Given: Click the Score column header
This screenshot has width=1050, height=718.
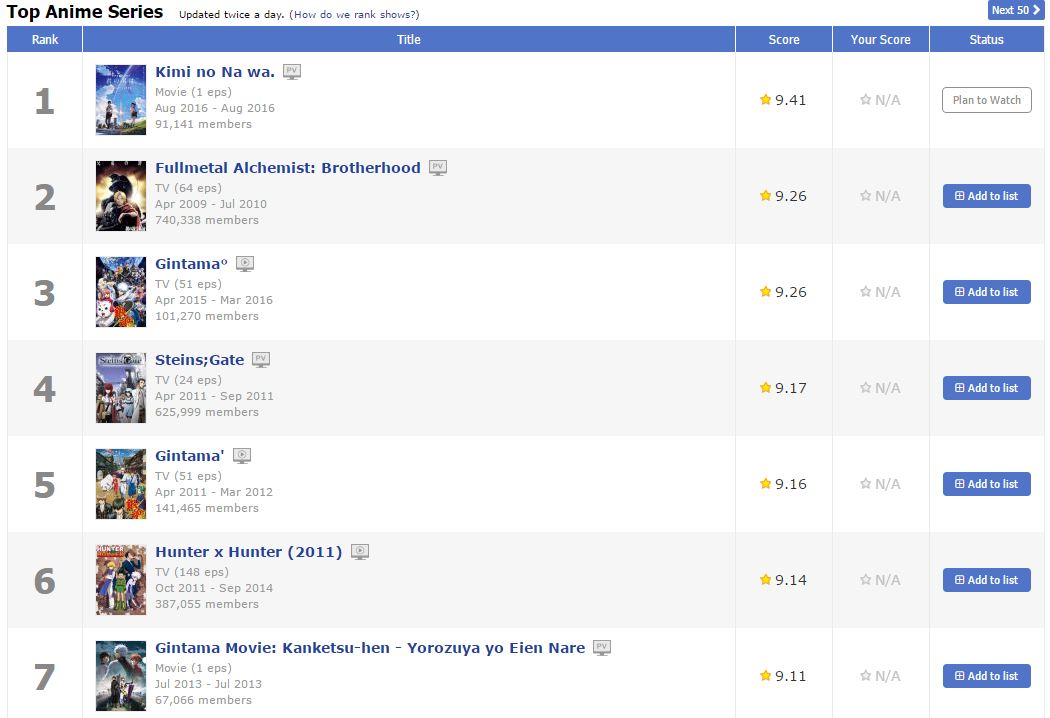Looking at the screenshot, I should click(x=783, y=40).
